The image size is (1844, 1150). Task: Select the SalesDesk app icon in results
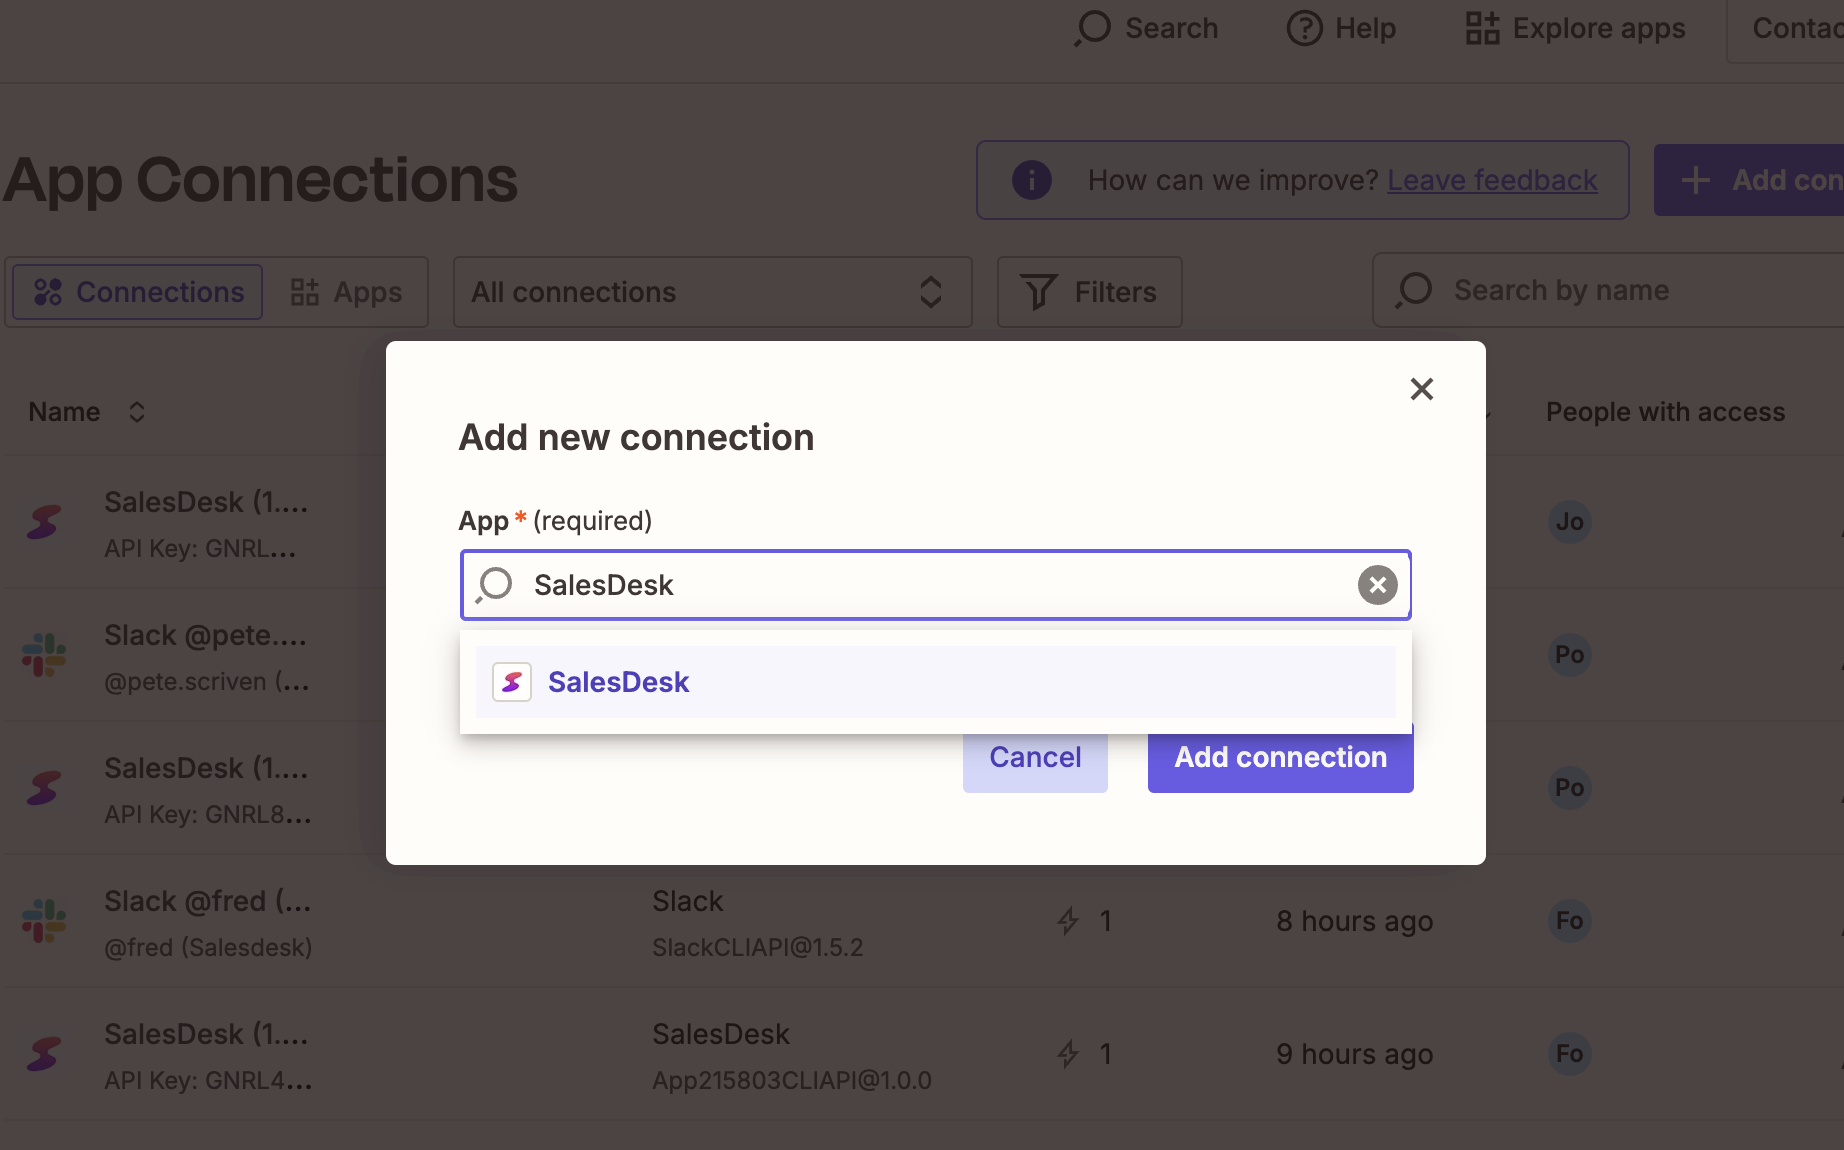[x=511, y=681]
